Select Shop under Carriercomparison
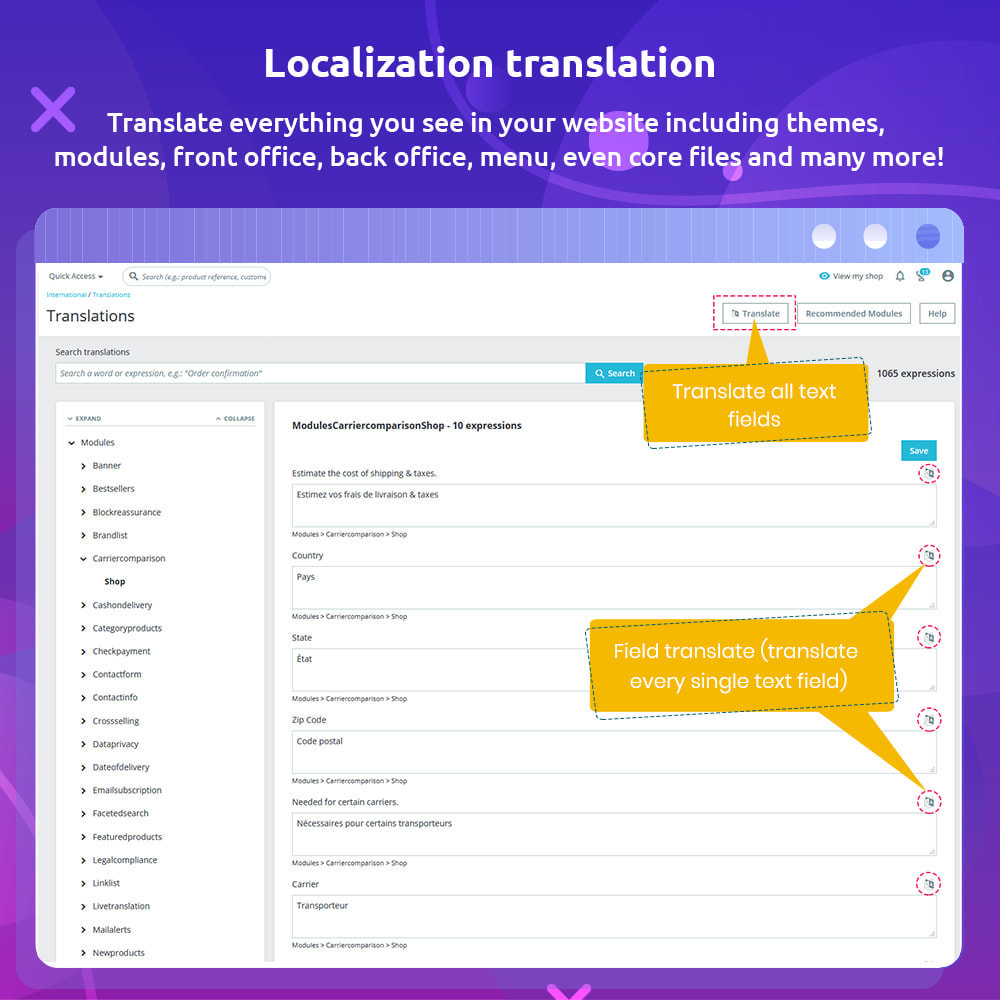This screenshot has width=1000, height=1000. 115,582
